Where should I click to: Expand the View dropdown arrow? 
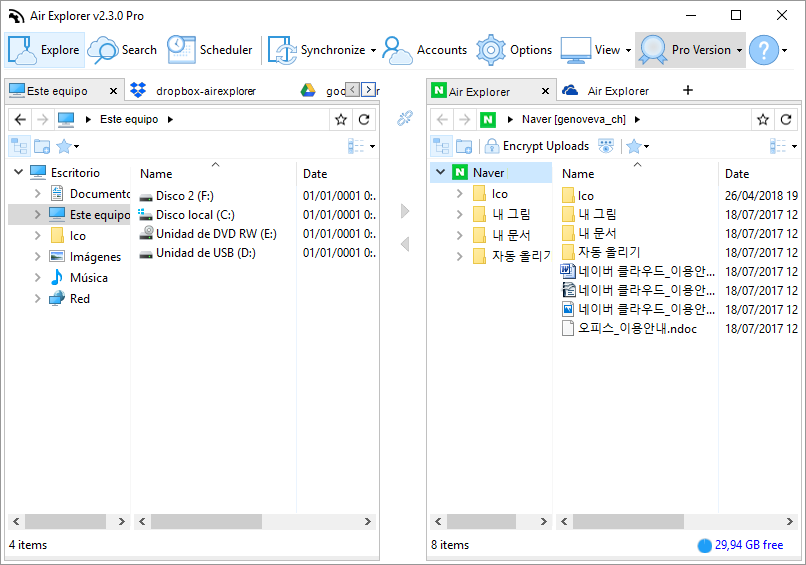[x=628, y=50]
